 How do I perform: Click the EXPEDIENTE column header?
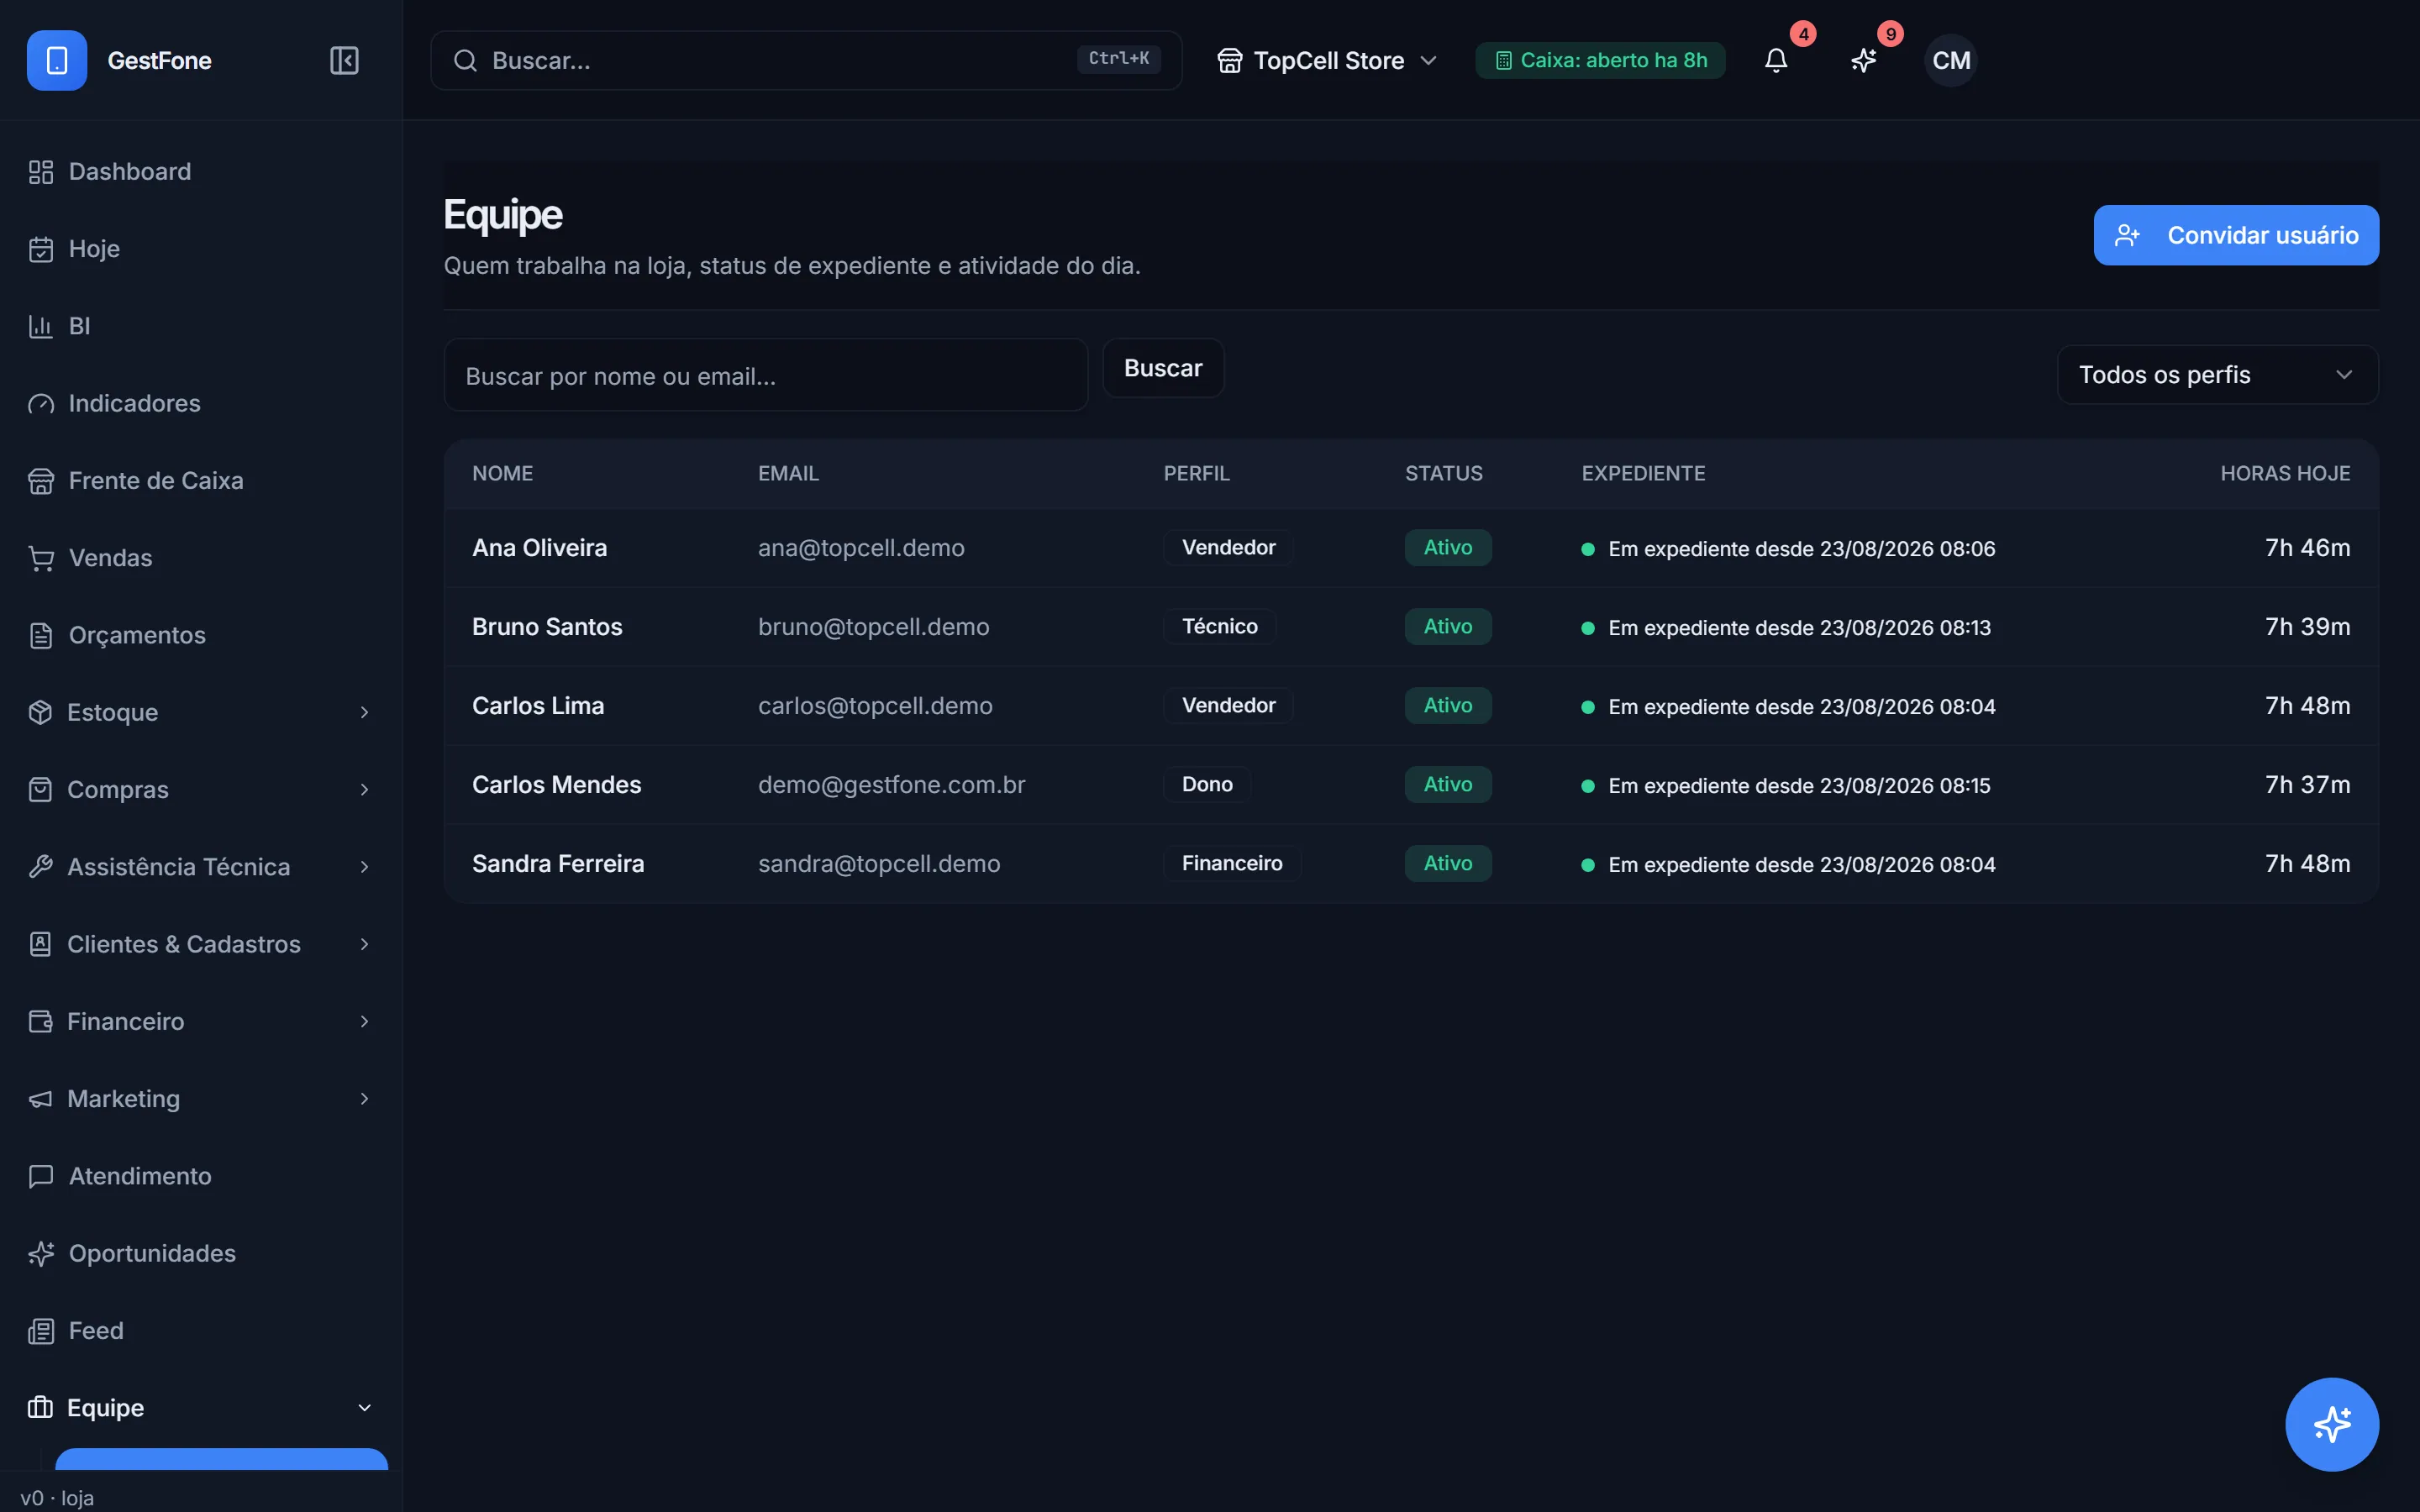point(1643,474)
